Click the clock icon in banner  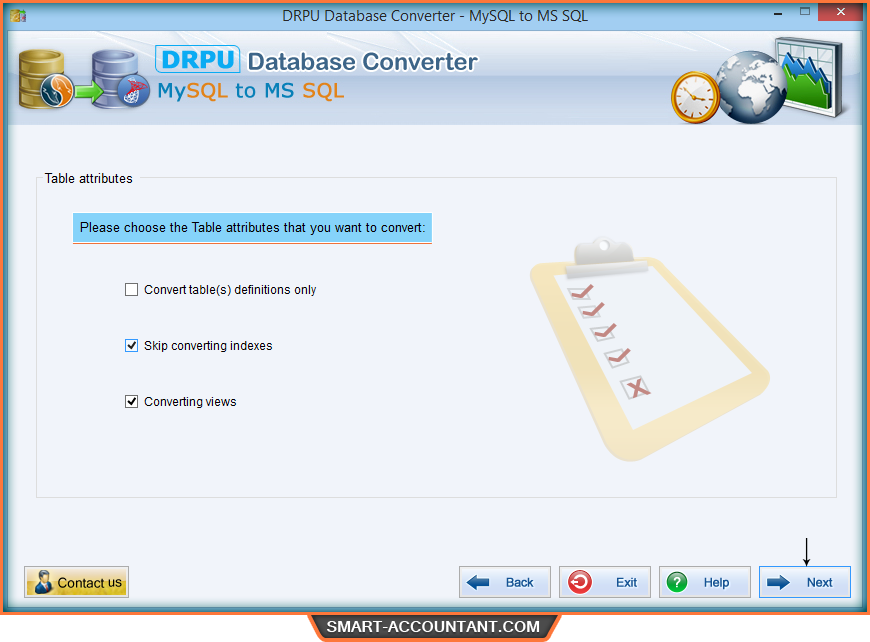[695, 97]
